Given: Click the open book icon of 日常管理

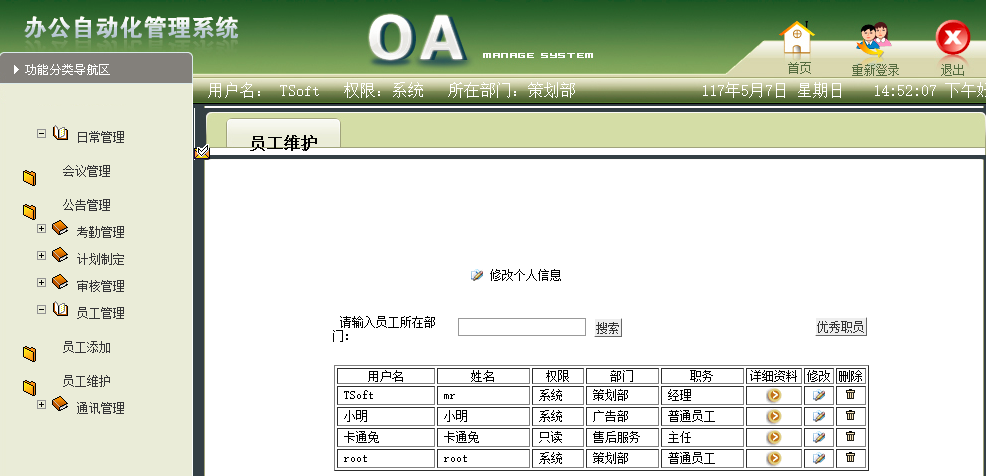Looking at the screenshot, I should click(x=60, y=133).
